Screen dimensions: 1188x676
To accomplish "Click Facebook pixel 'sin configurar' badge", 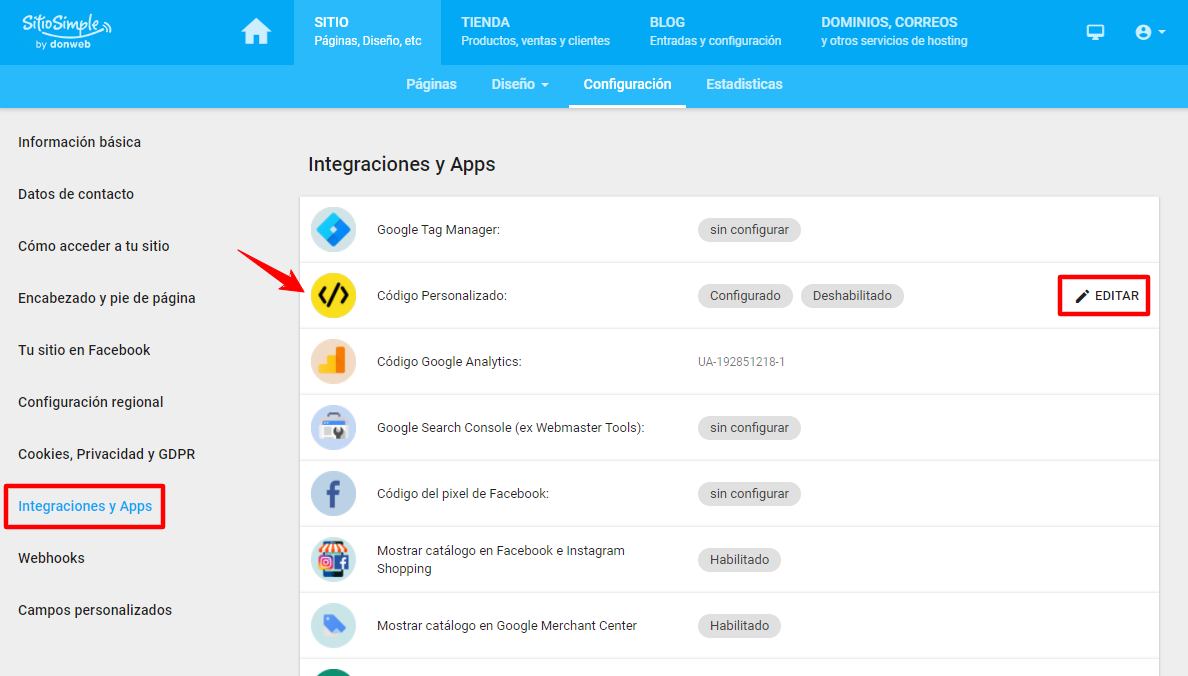I will [x=749, y=493].
